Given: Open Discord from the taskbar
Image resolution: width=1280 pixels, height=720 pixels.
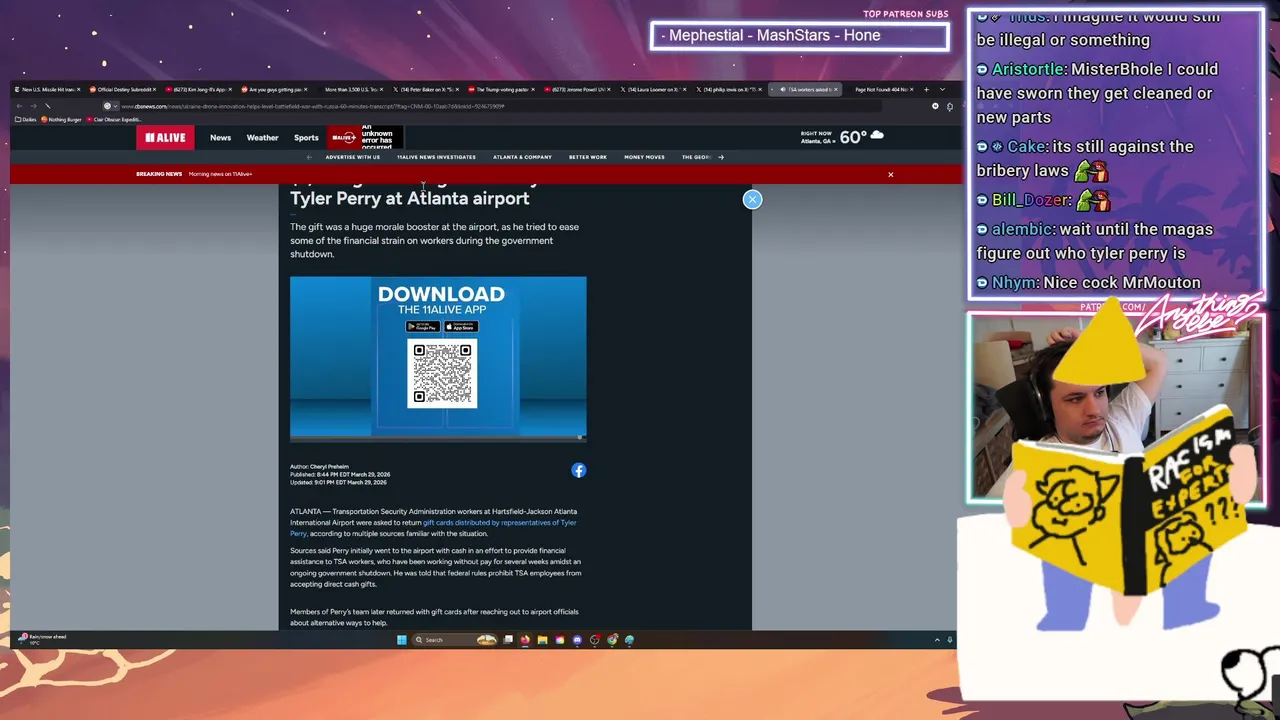Looking at the screenshot, I should click(577, 640).
